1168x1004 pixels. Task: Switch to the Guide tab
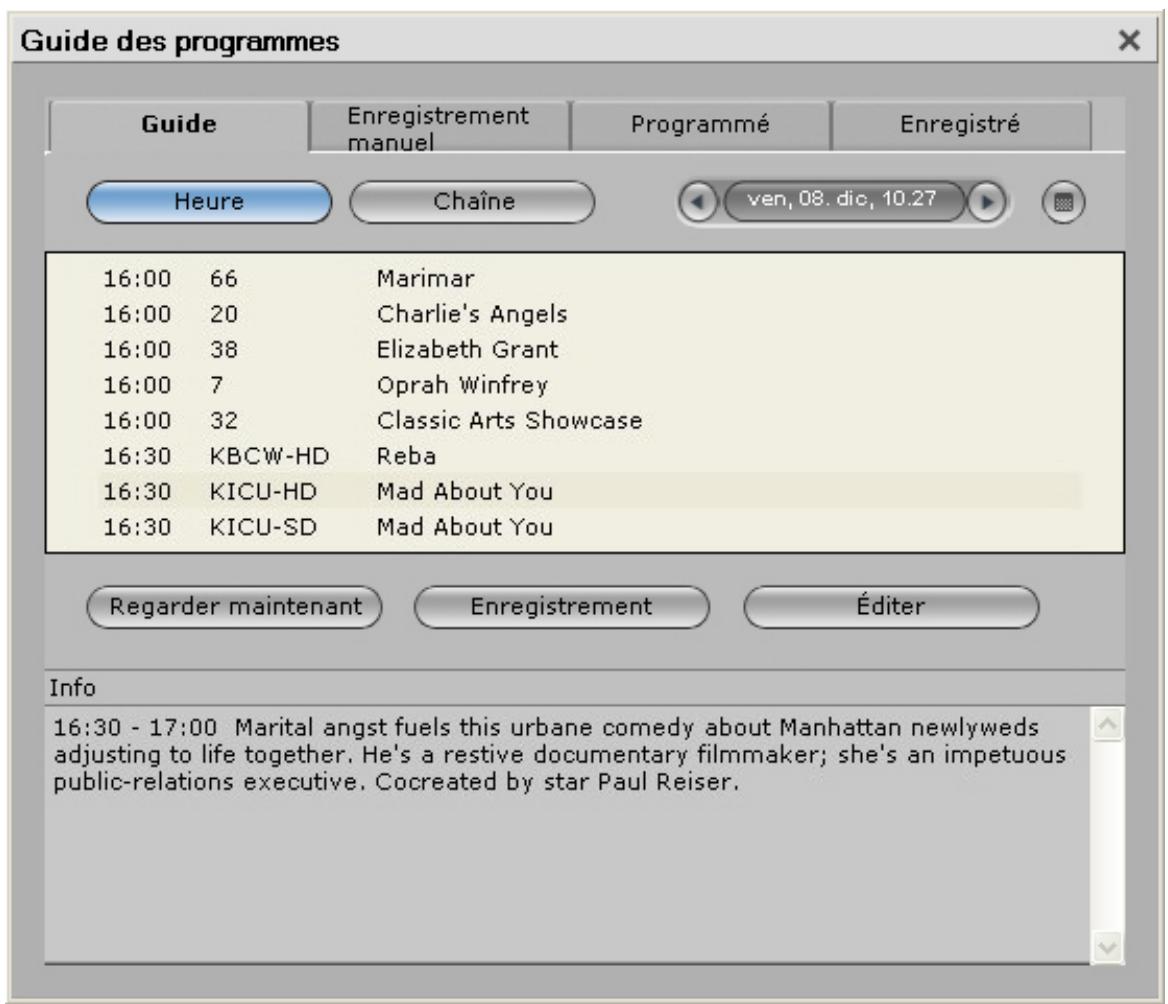[179, 124]
